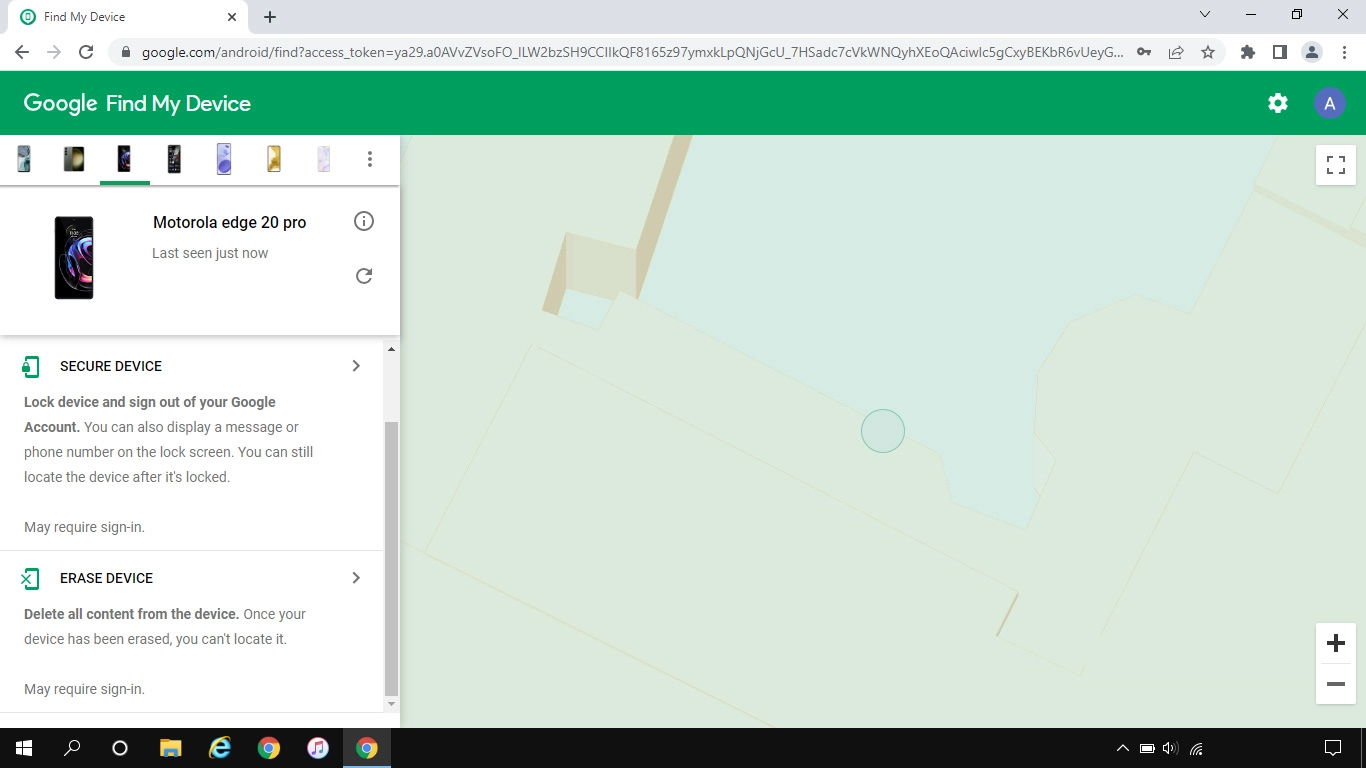Select the gold phone device tab
Image resolution: width=1366 pixels, height=768 pixels.
click(273, 159)
